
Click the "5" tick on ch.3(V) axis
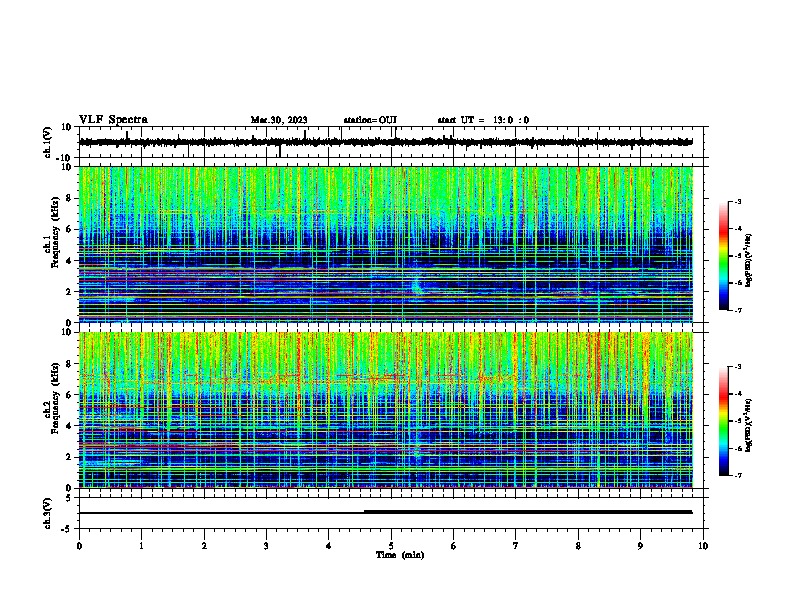70,498
